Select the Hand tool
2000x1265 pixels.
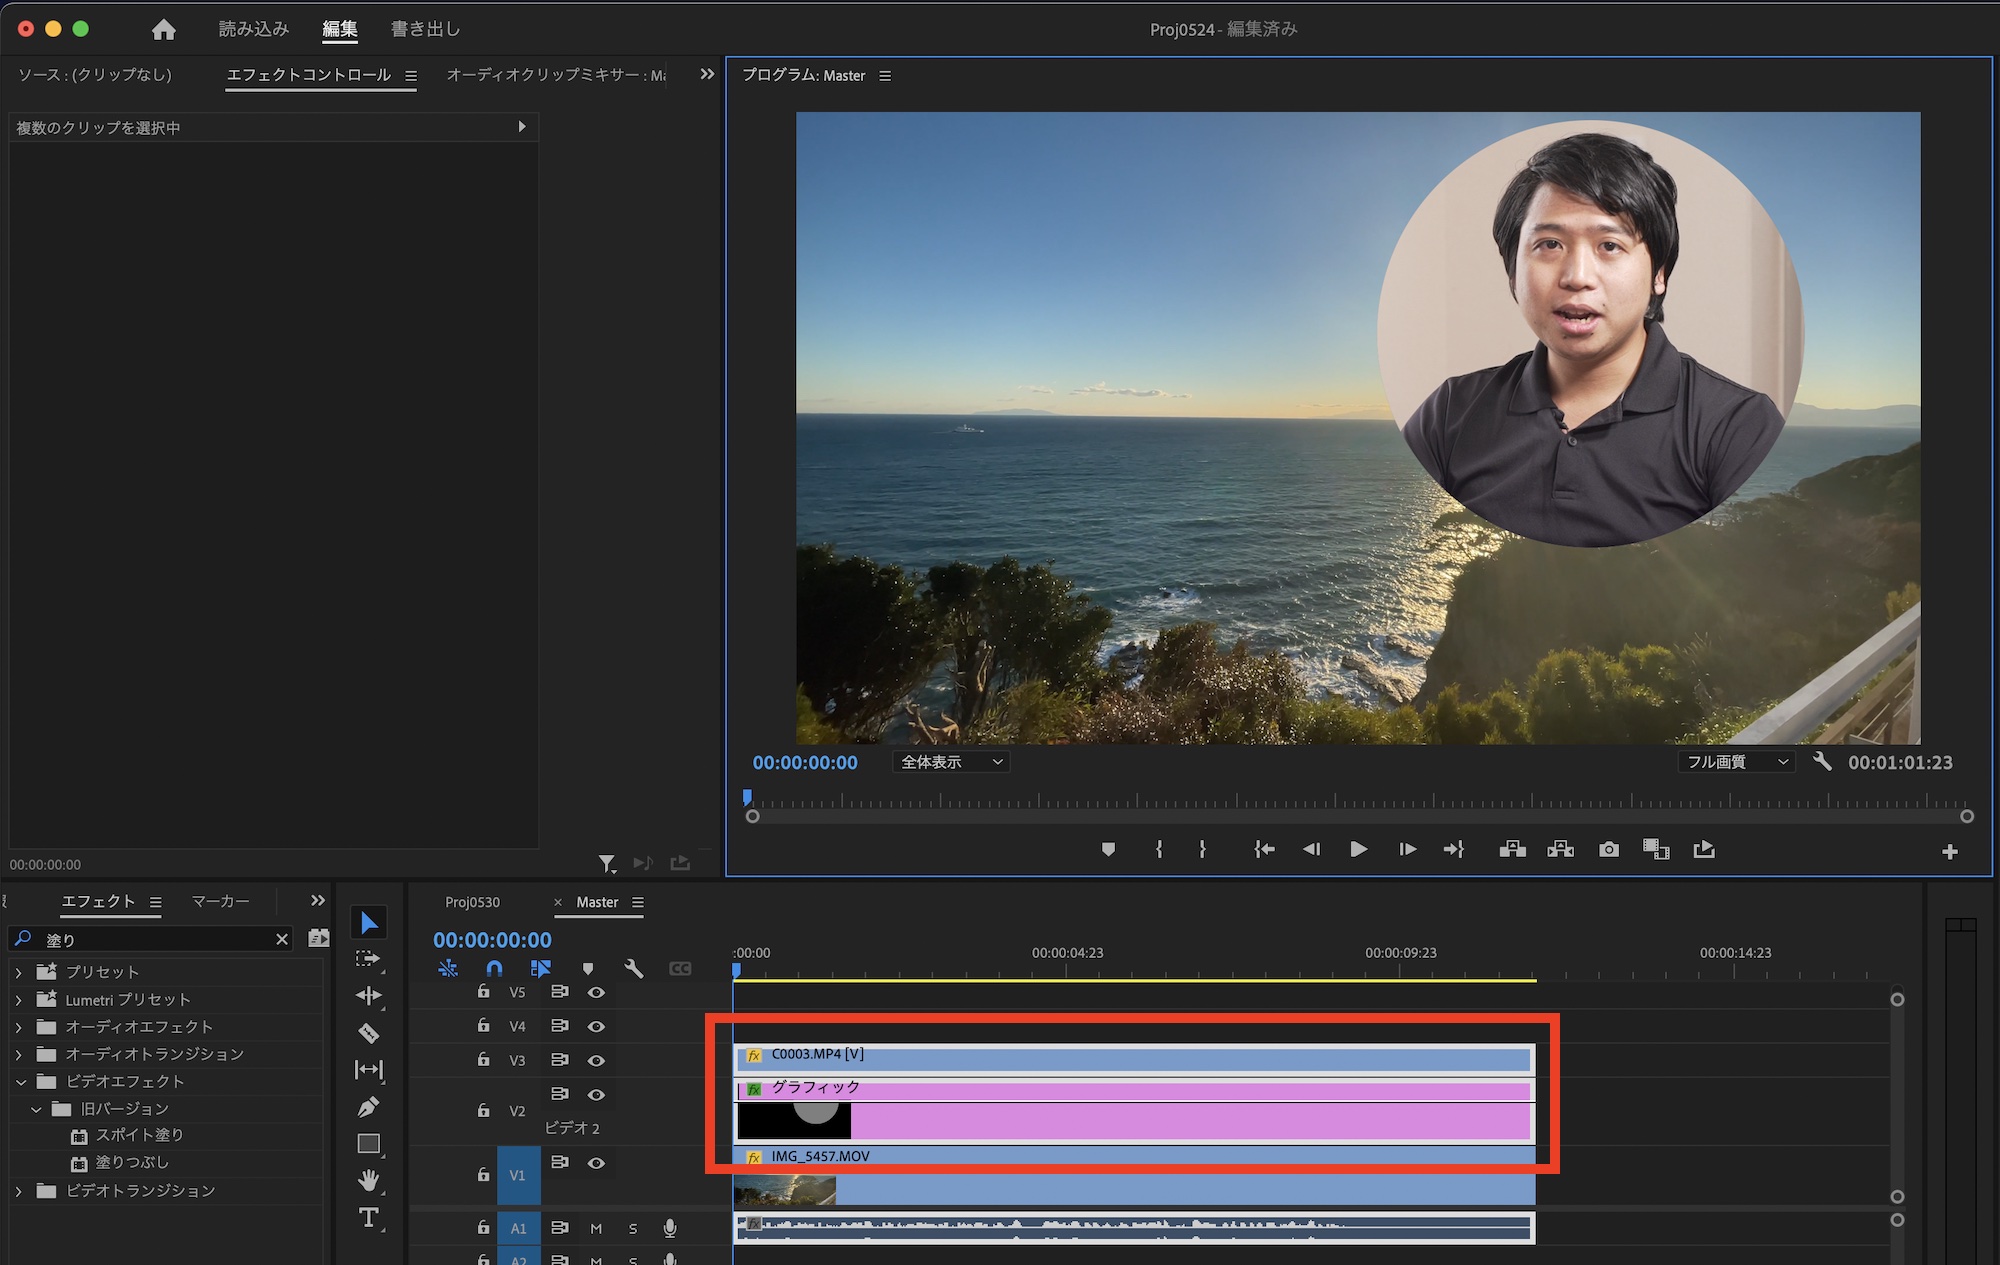(368, 1180)
